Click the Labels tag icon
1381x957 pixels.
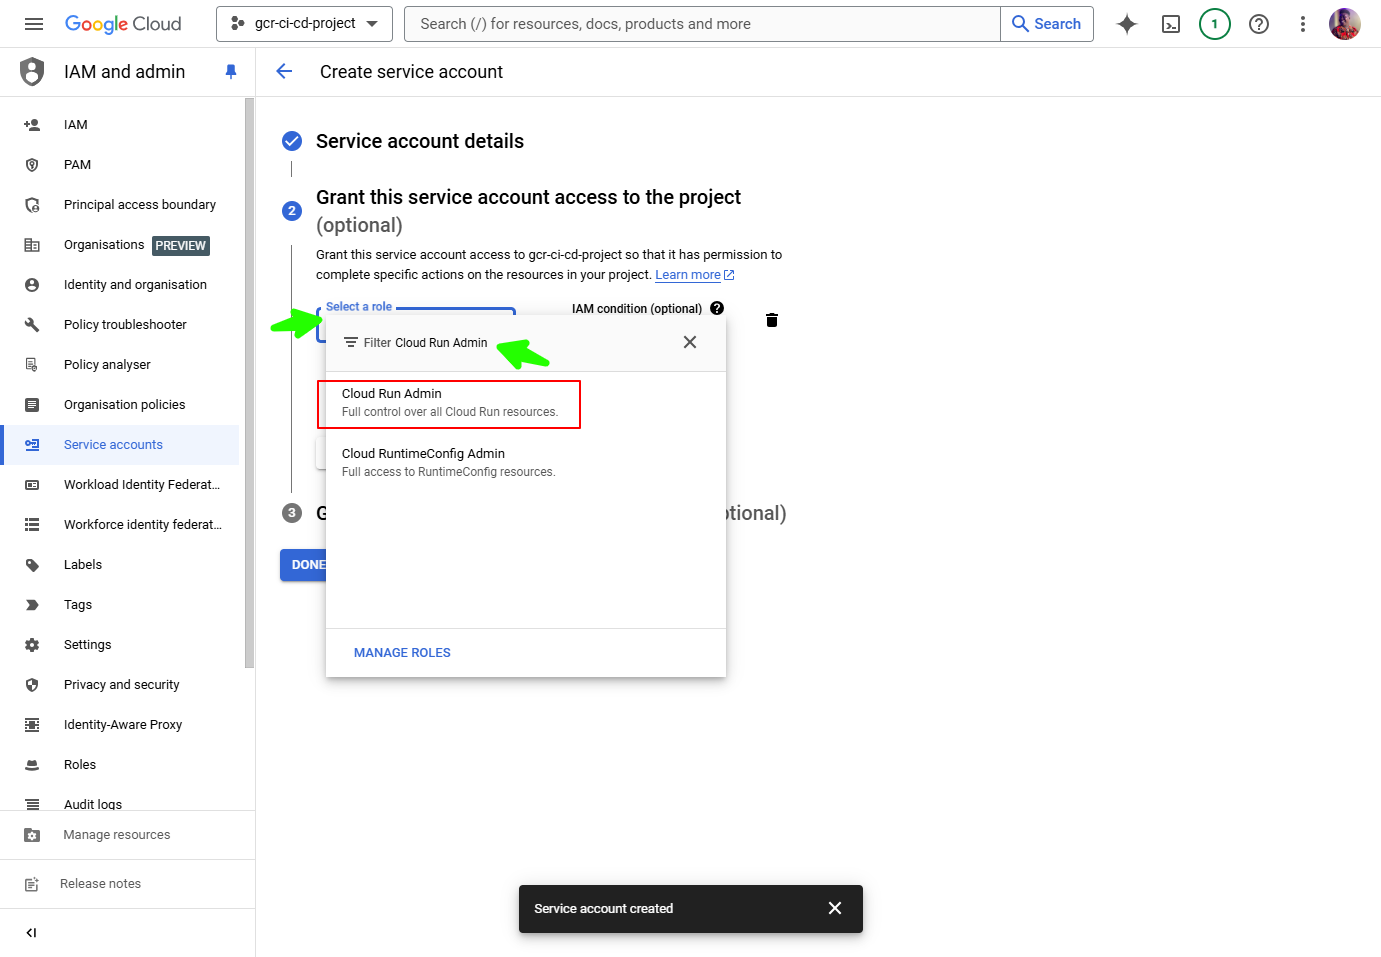tap(32, 565)
